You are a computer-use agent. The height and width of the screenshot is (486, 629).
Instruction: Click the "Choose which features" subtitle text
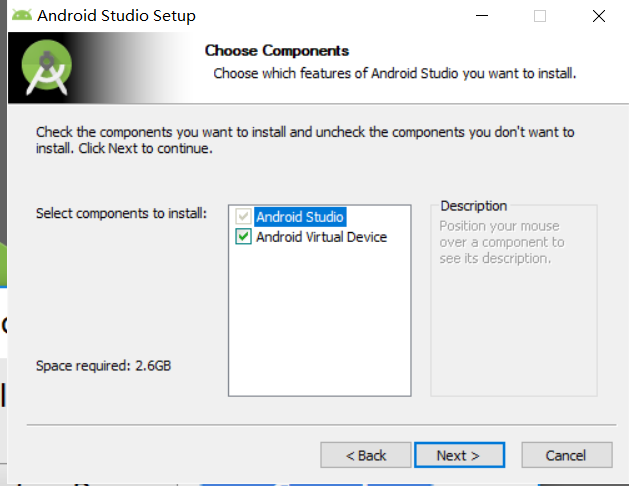[x=395, y=73]
